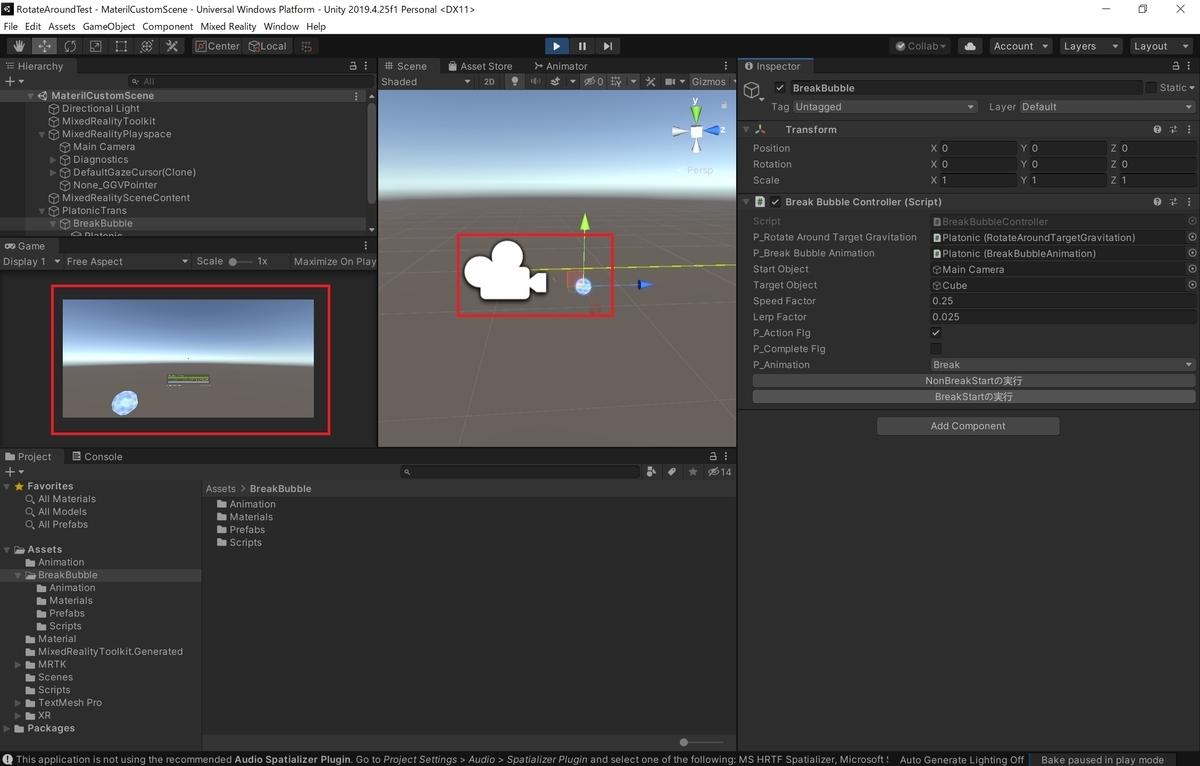Select the Rect tool
1200x766 pixels.
click(121, 46)
